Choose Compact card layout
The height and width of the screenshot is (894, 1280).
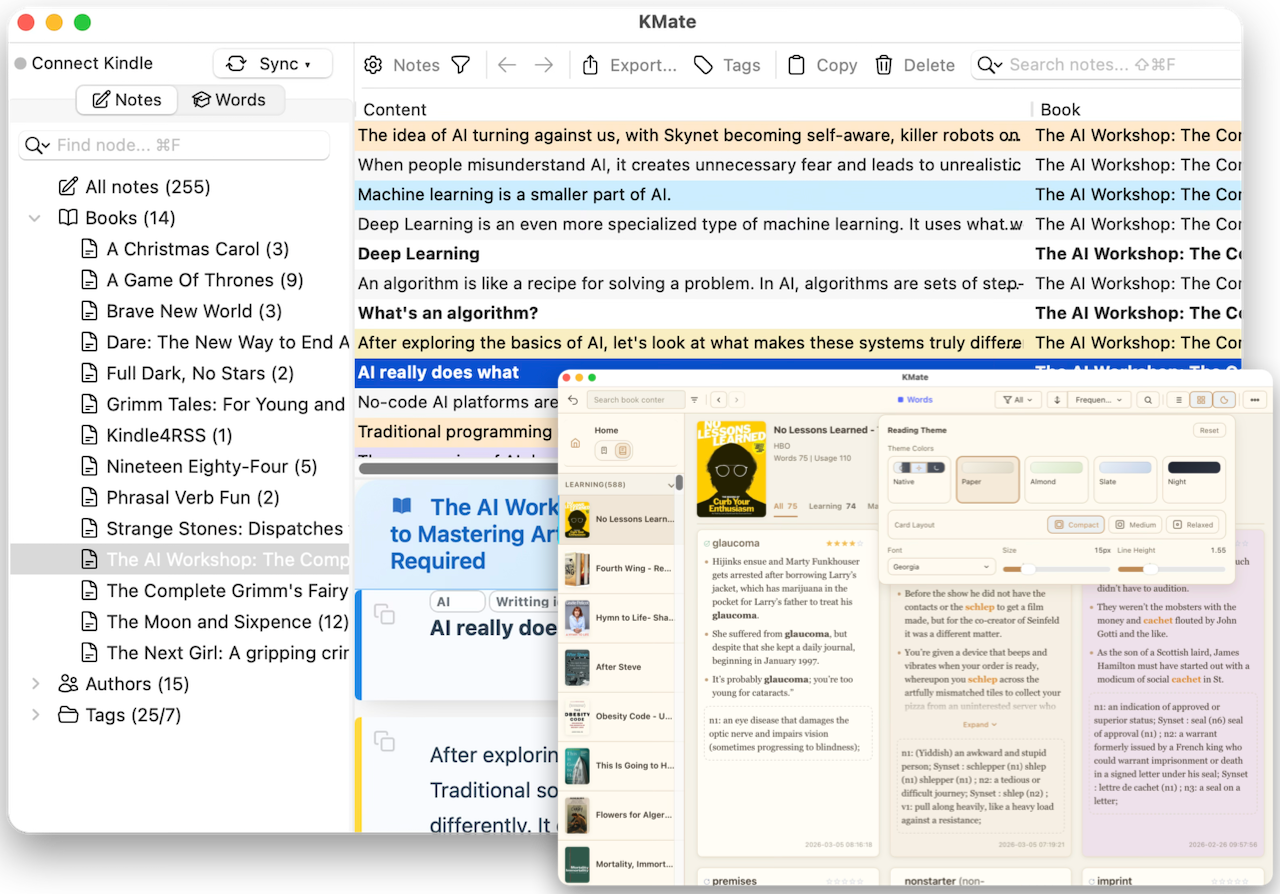coord(1076,525)
